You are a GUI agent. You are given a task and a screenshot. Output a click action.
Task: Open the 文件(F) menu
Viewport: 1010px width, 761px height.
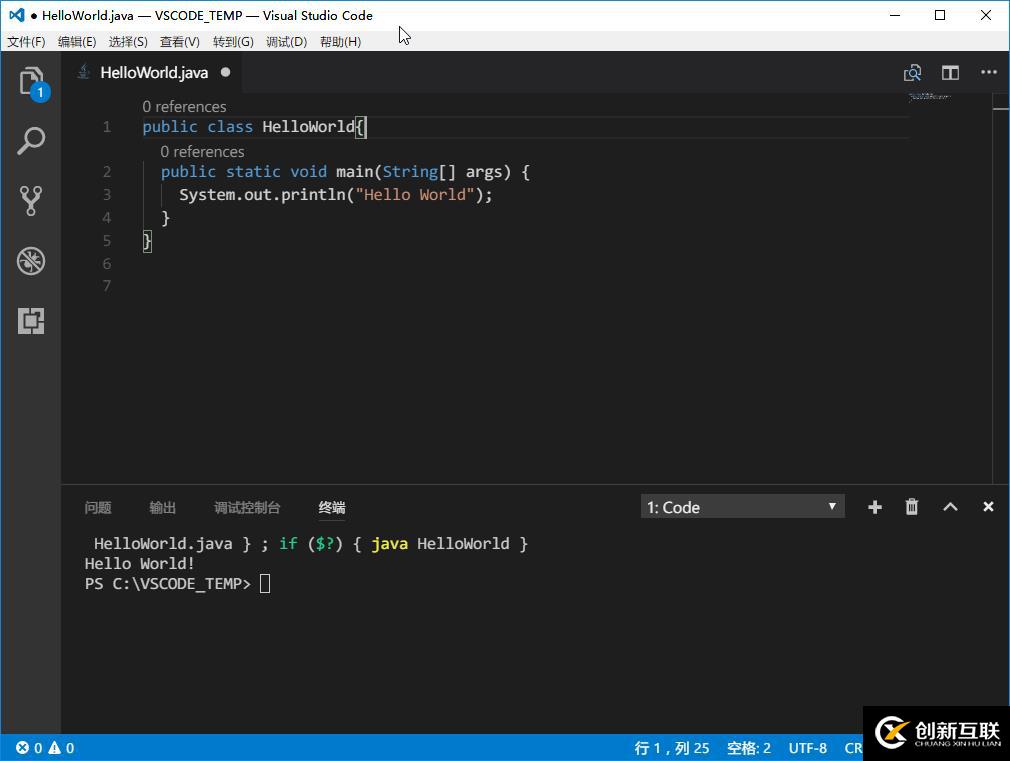[26, 42]
